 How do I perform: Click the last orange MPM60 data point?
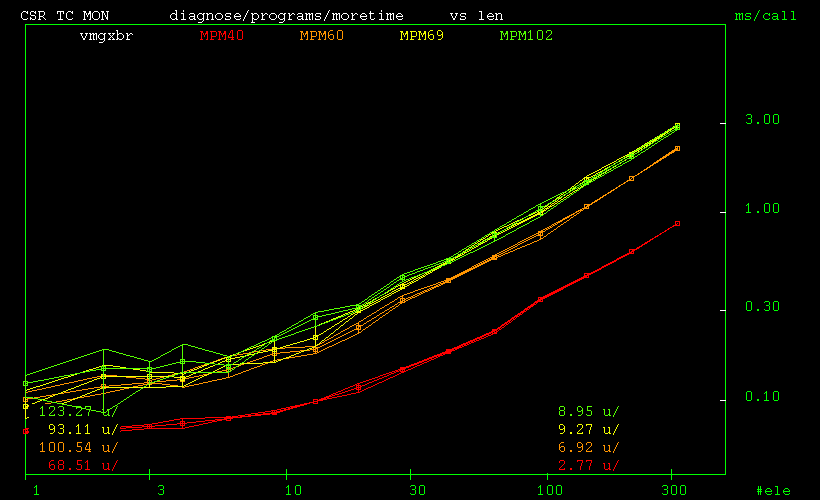pyautogui.click(x=677, y=149)
